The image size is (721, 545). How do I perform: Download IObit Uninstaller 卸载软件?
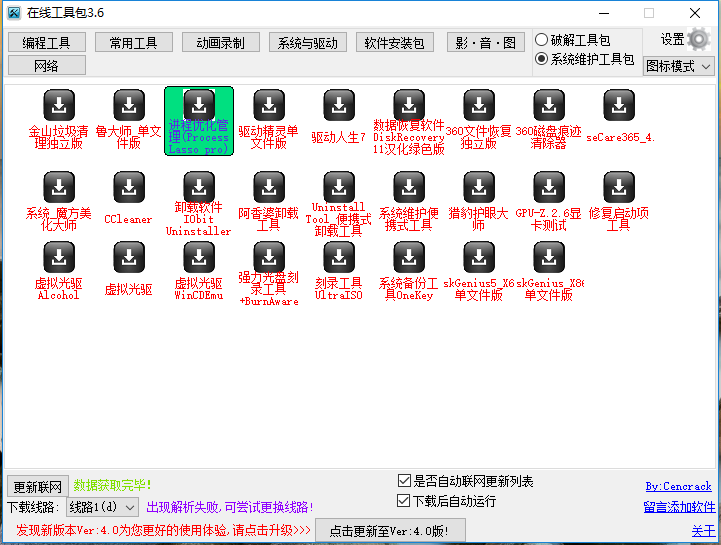199,187
